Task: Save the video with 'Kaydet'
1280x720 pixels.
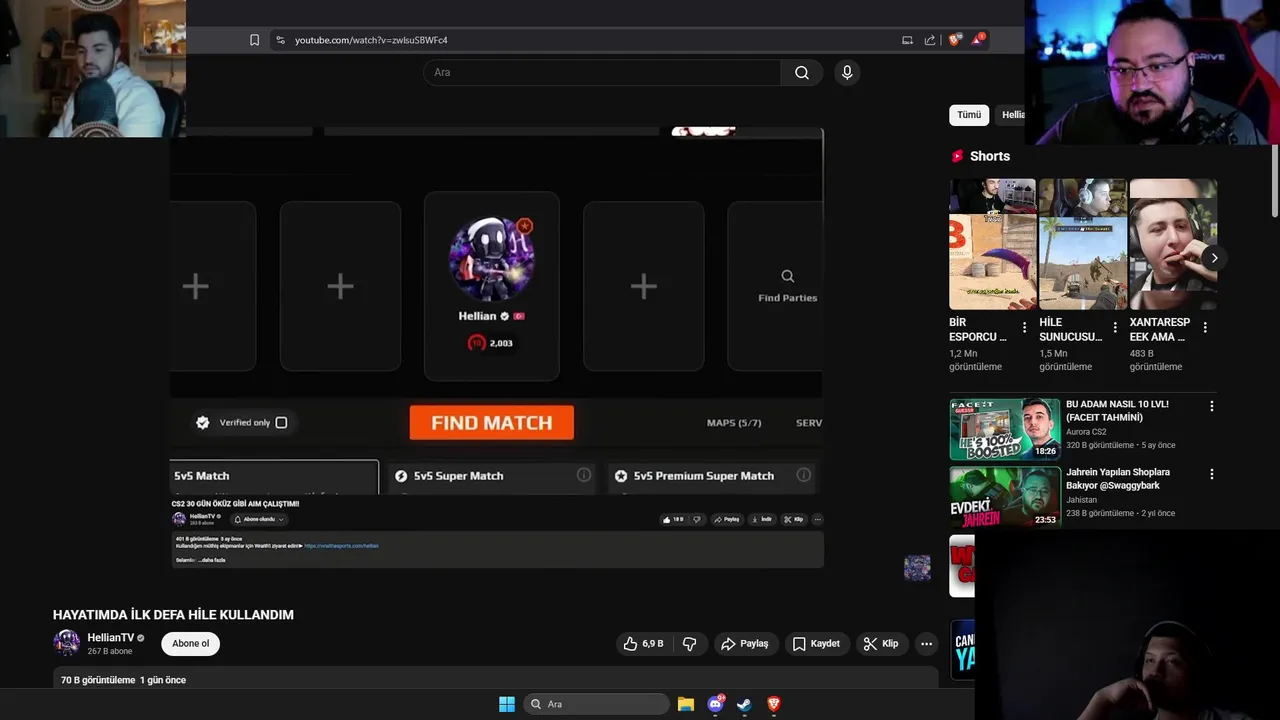Action: (x=816, y=644)
